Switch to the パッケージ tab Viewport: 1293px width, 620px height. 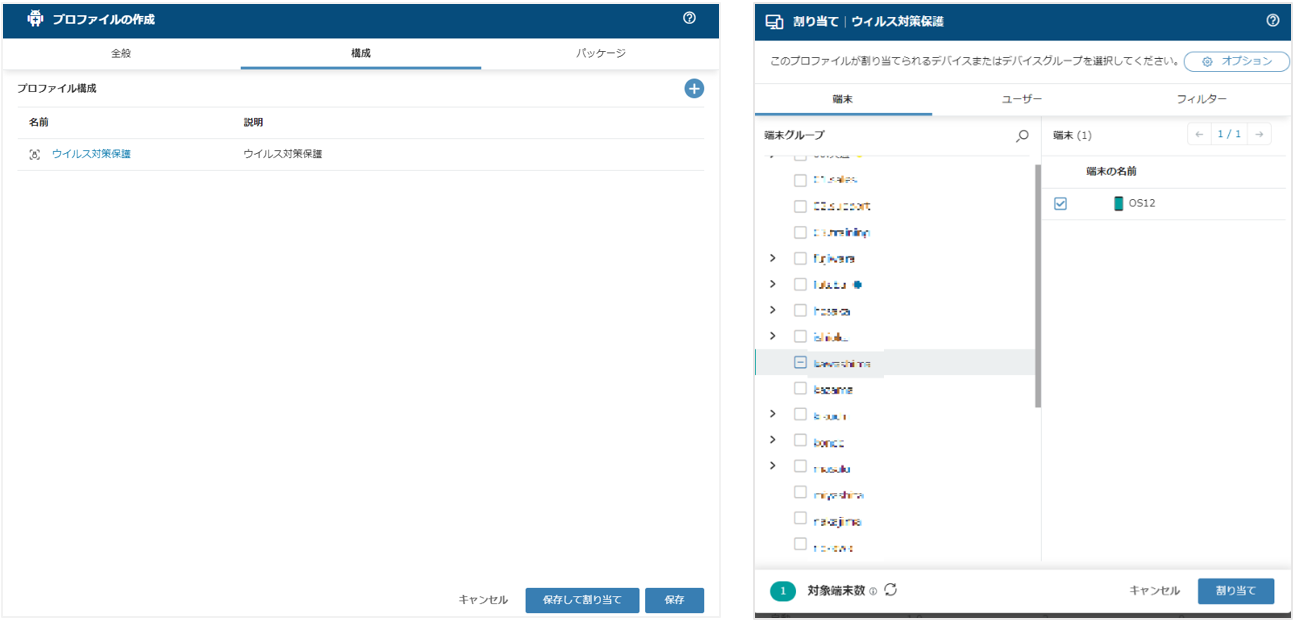[x=600, y=53]
